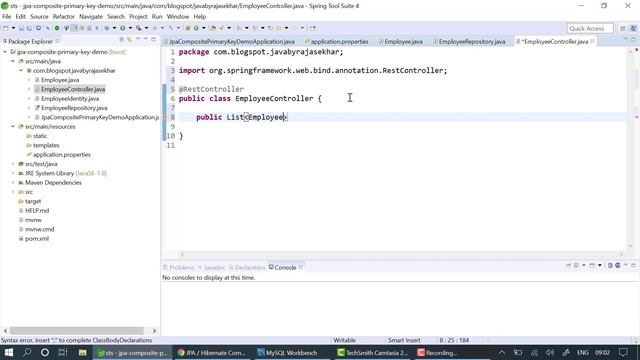Screen dimensions: 640x360
Task: Minimize the Package Explorer panel
Action: pos(146,40)
